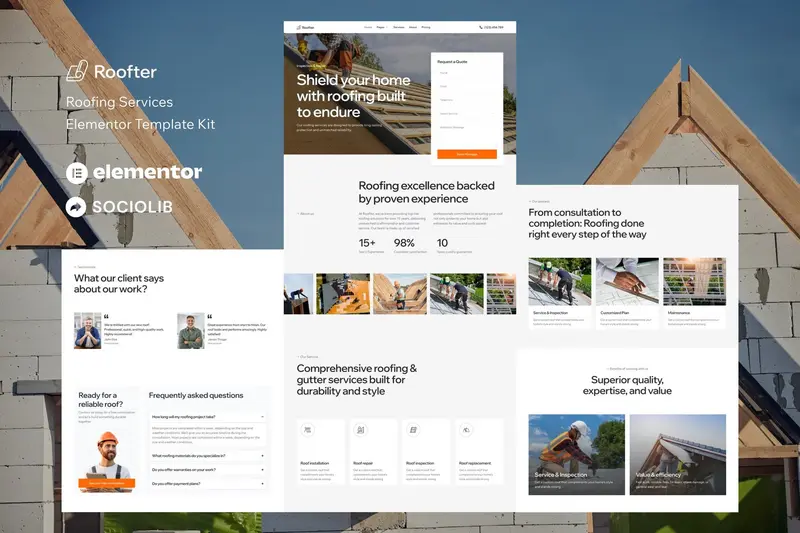Click John Doe's testimonial portrait photo
The width and height of the screenshot is (800, 533).
(88, 331)
